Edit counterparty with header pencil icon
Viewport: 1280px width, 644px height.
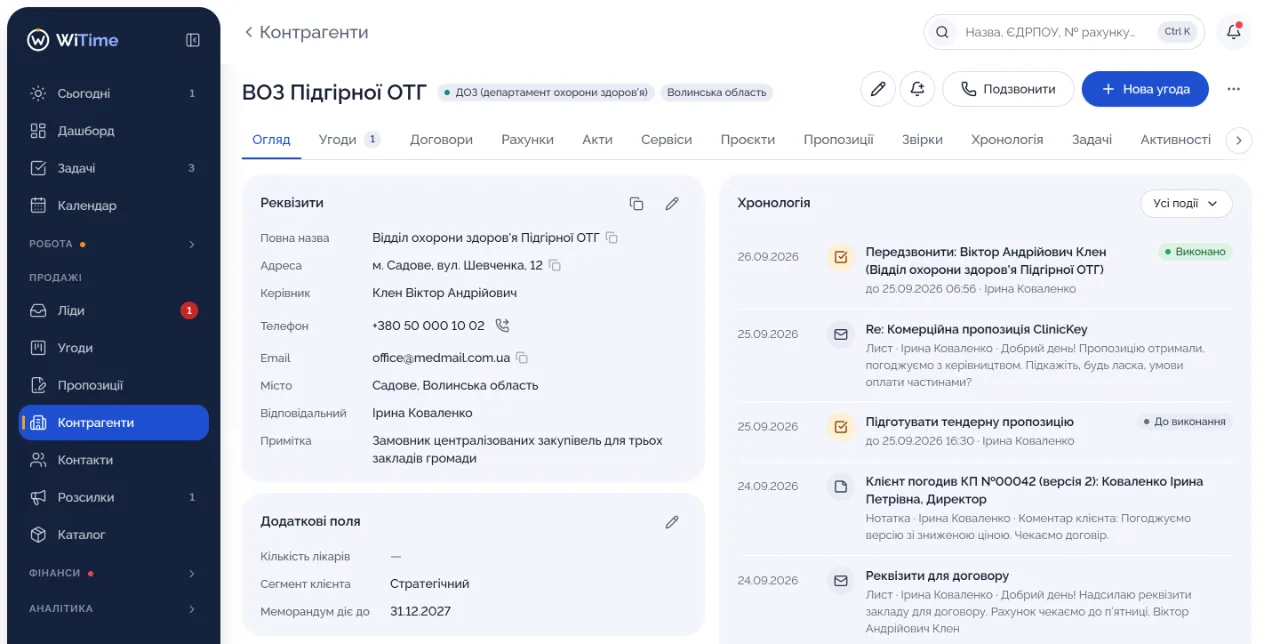878,89
